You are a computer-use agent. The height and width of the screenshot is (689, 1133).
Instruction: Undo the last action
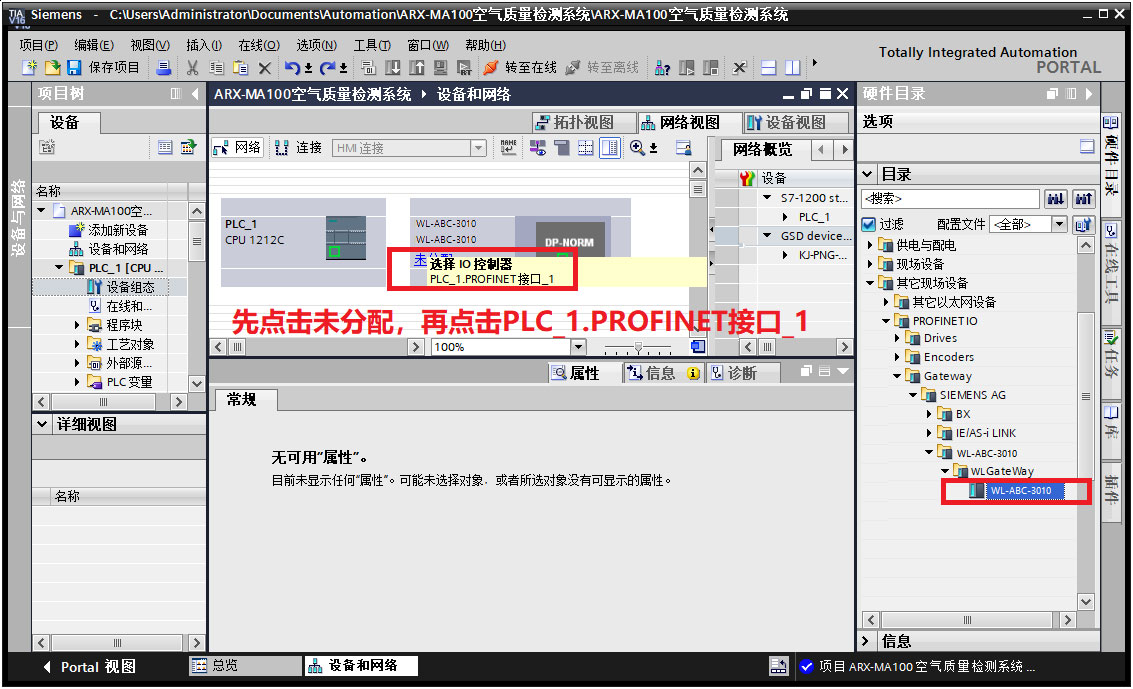(x=292, y=67)
